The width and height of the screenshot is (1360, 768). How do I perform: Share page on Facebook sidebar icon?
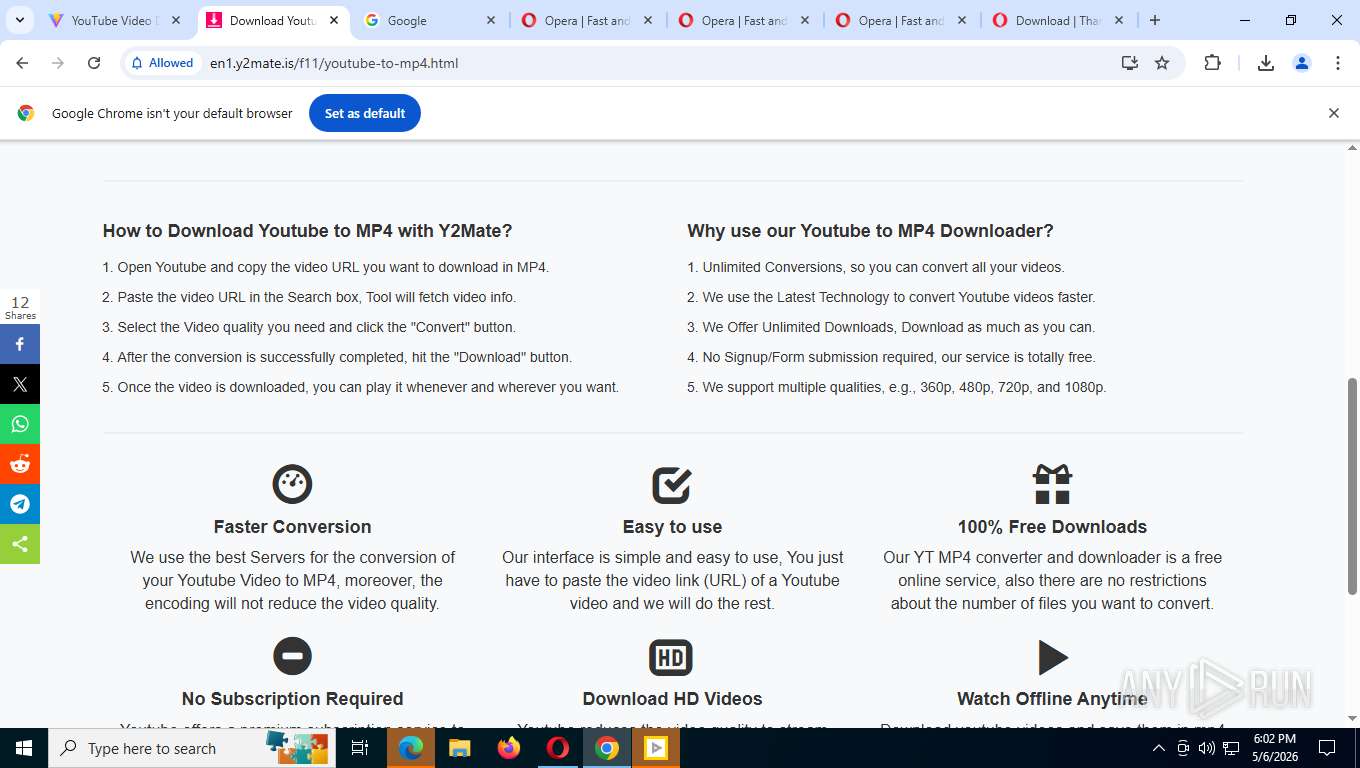(x=20, y=344)
